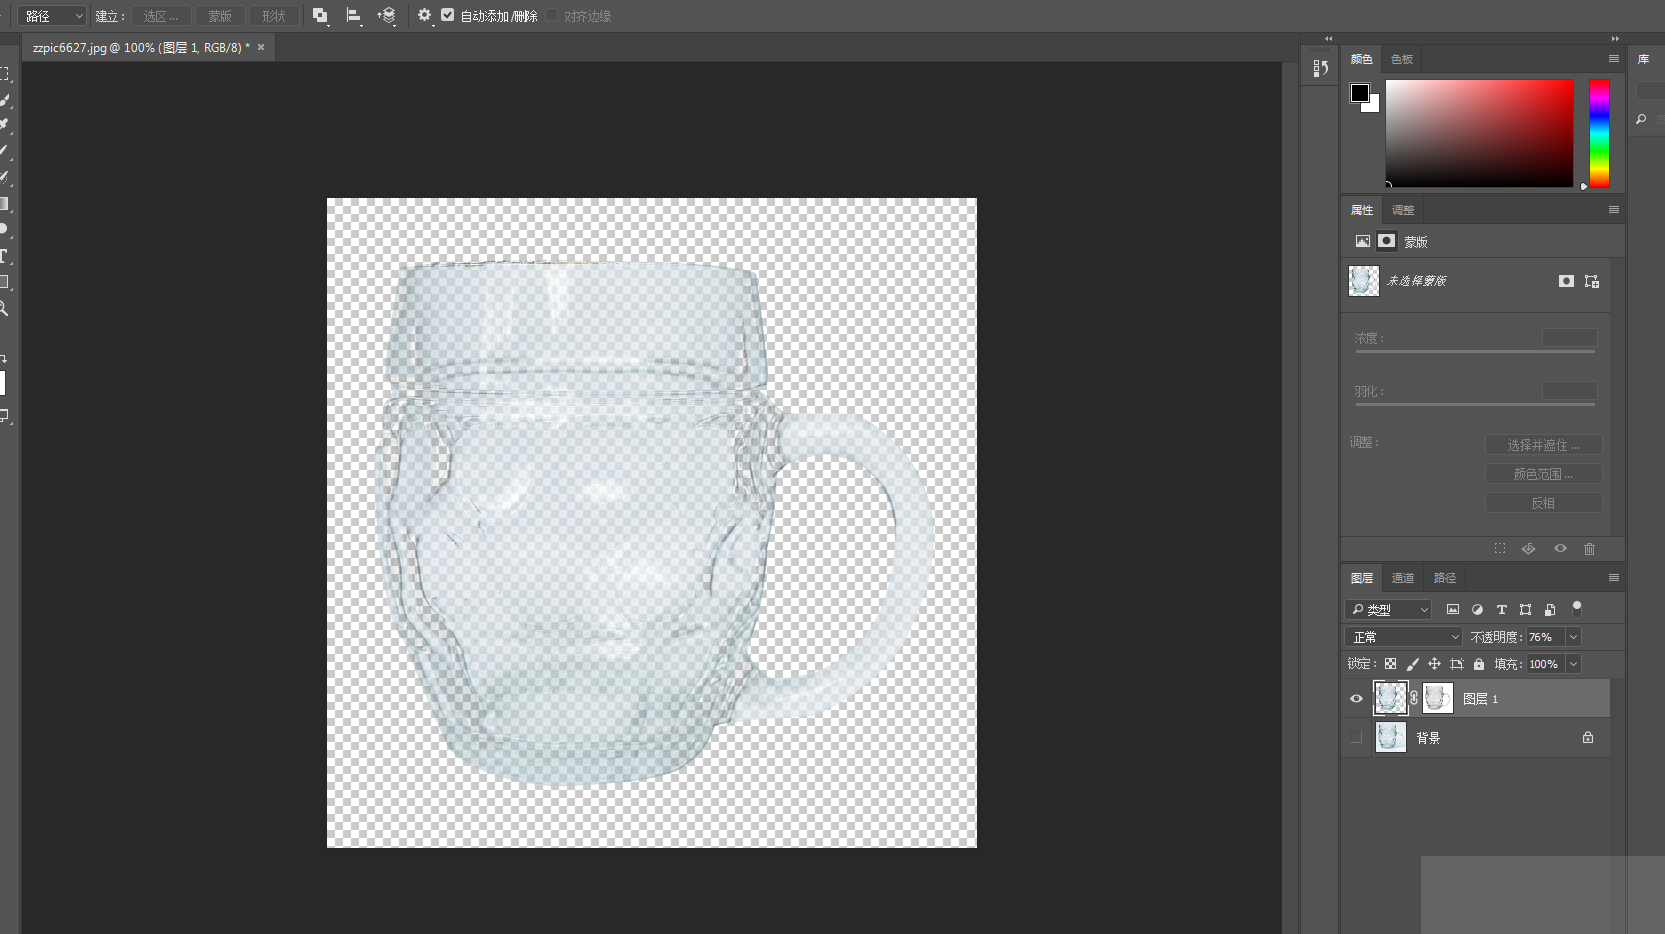Open the 路径 tool mode dropdown
Screen dimensions: 1665x934
[x=52, y=16]
